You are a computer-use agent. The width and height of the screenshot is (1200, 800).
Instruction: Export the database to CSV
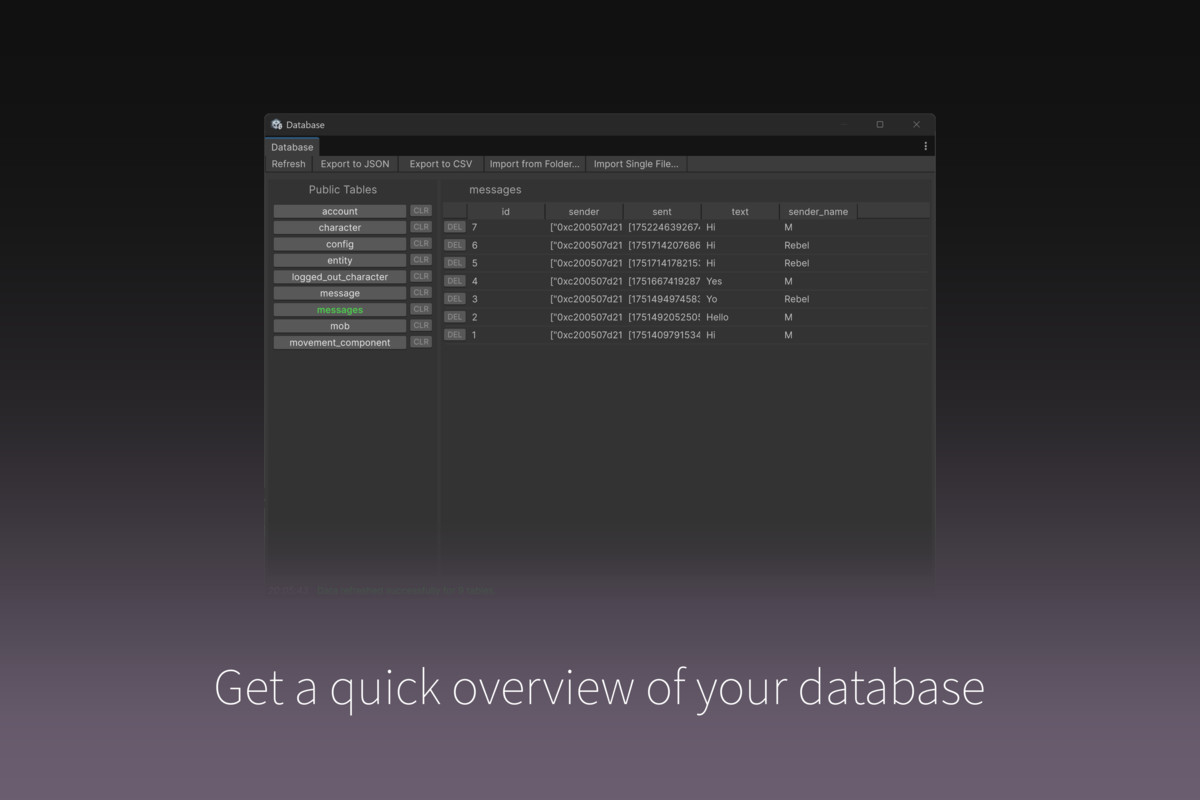441,163
